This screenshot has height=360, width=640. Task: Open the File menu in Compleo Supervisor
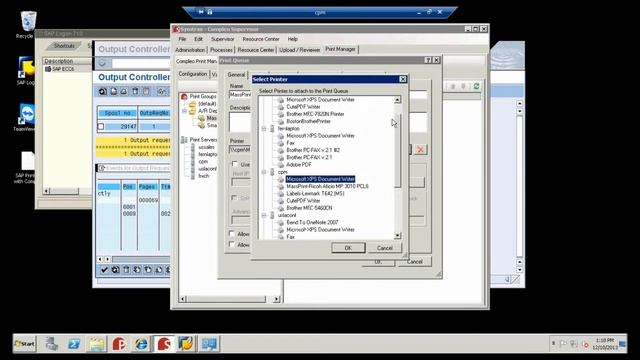(x=182, y=39)
